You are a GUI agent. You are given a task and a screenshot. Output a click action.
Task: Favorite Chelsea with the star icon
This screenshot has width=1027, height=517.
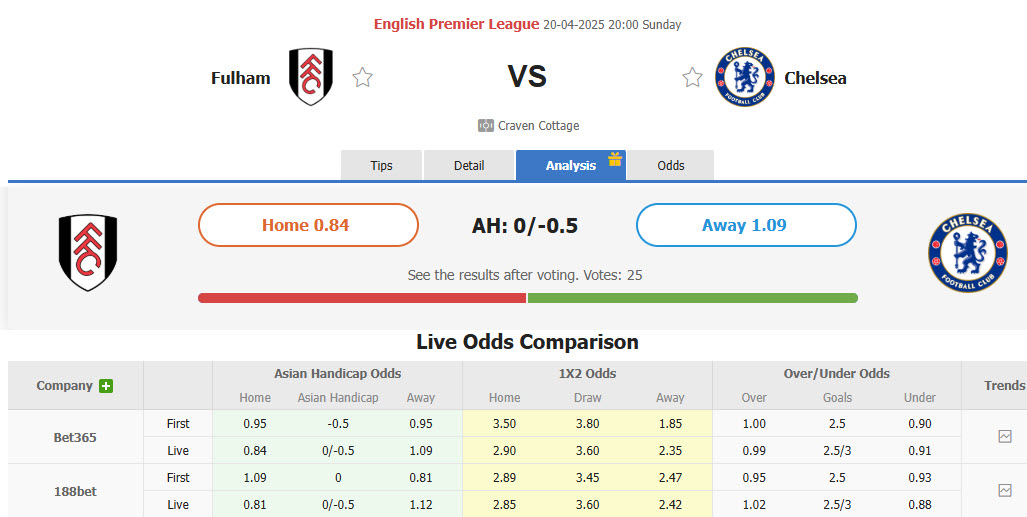692,78
